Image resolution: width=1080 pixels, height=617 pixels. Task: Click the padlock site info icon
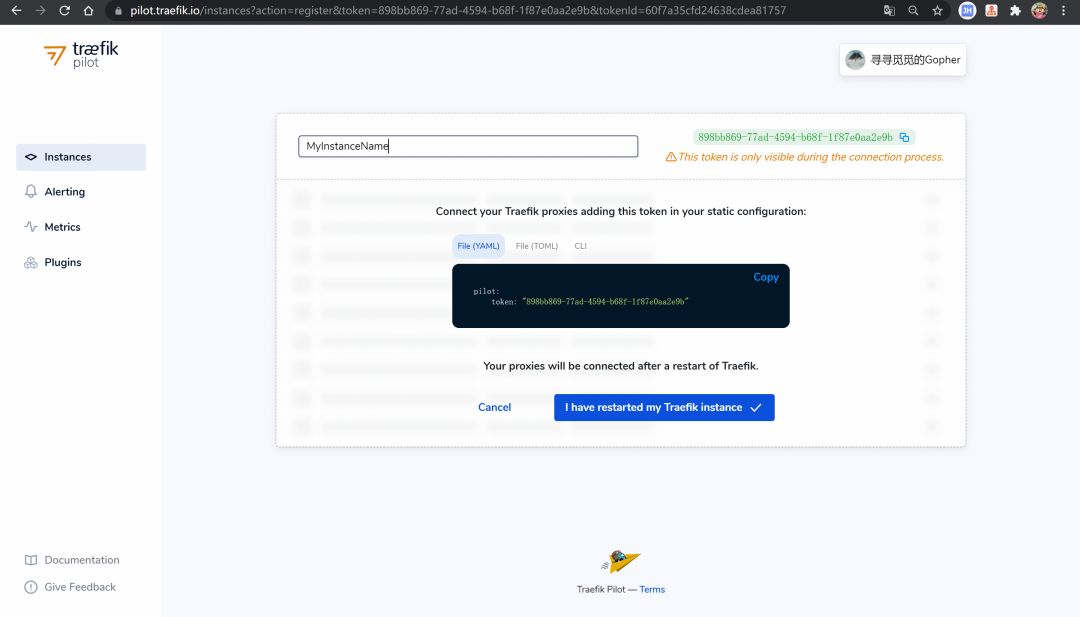coord(118,11)
